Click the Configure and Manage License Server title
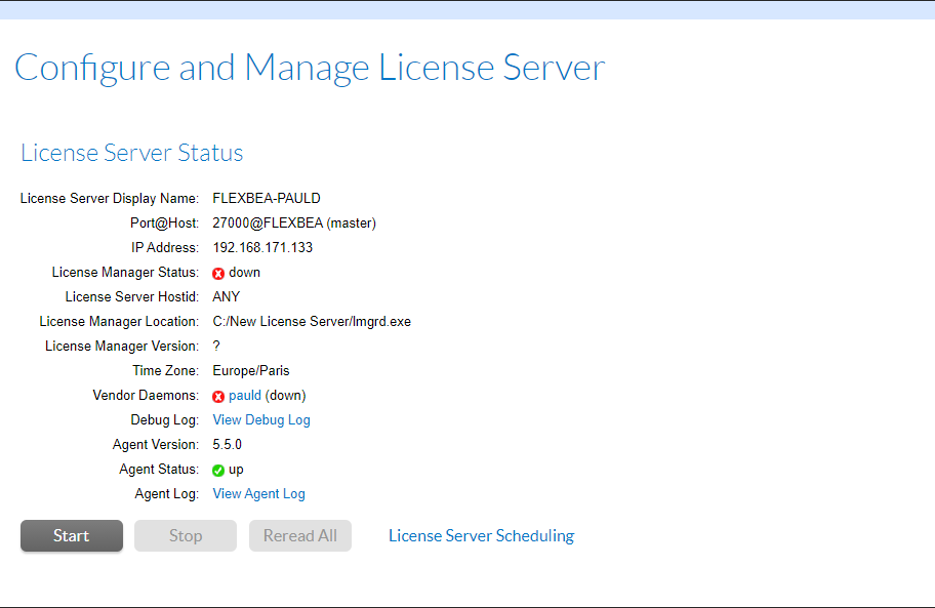Image resolution: width=935 pixels, height=608 pixels. click(309, 67)
